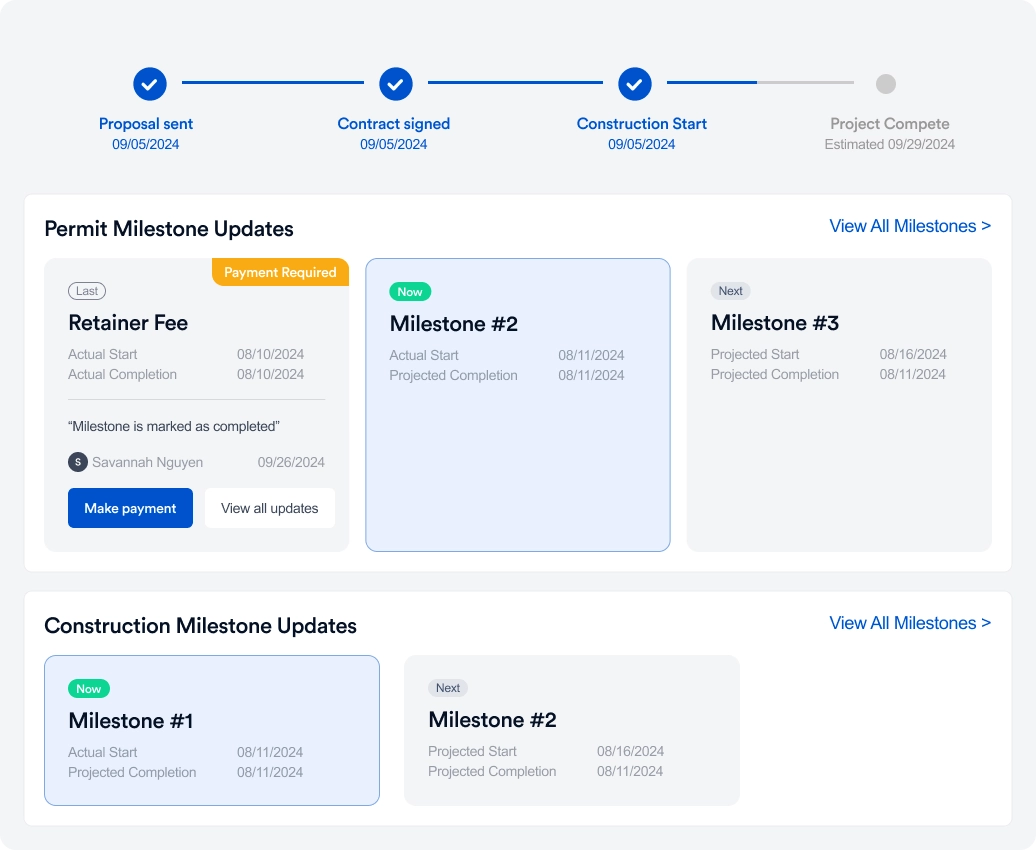Viewport: 1036px width, 850px height.
Task: Click Savannah Nguyen's avatar icon
Action: click(x=77, y=462)
